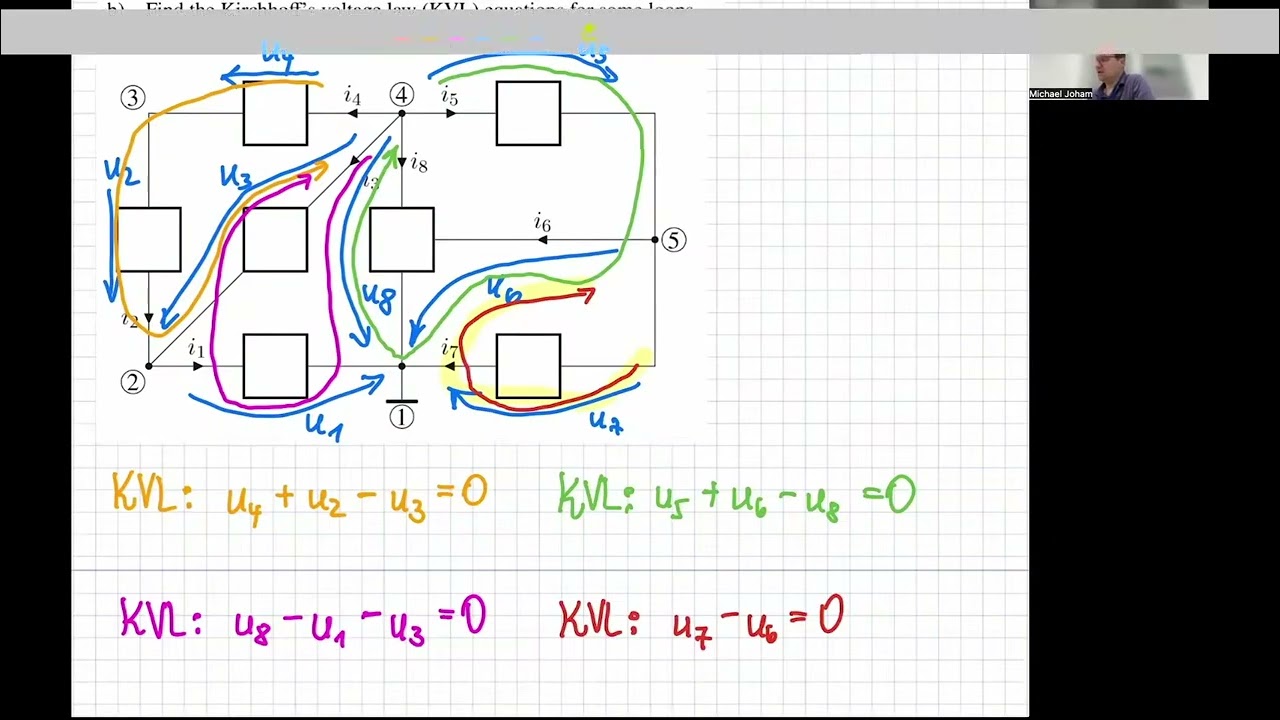Viewport: 1280px width, 720px height.
Task: Click the current label i7
Action: (450, 349)
